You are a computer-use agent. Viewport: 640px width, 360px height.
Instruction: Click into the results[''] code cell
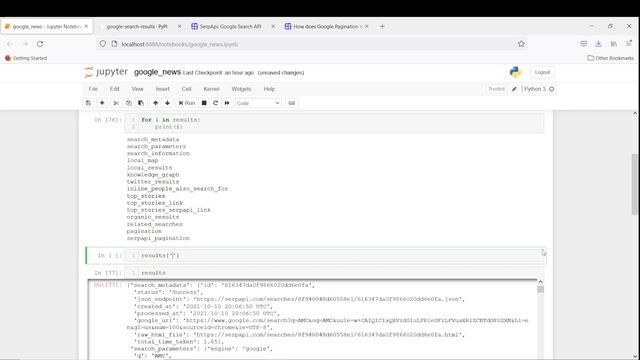[335, 256]
